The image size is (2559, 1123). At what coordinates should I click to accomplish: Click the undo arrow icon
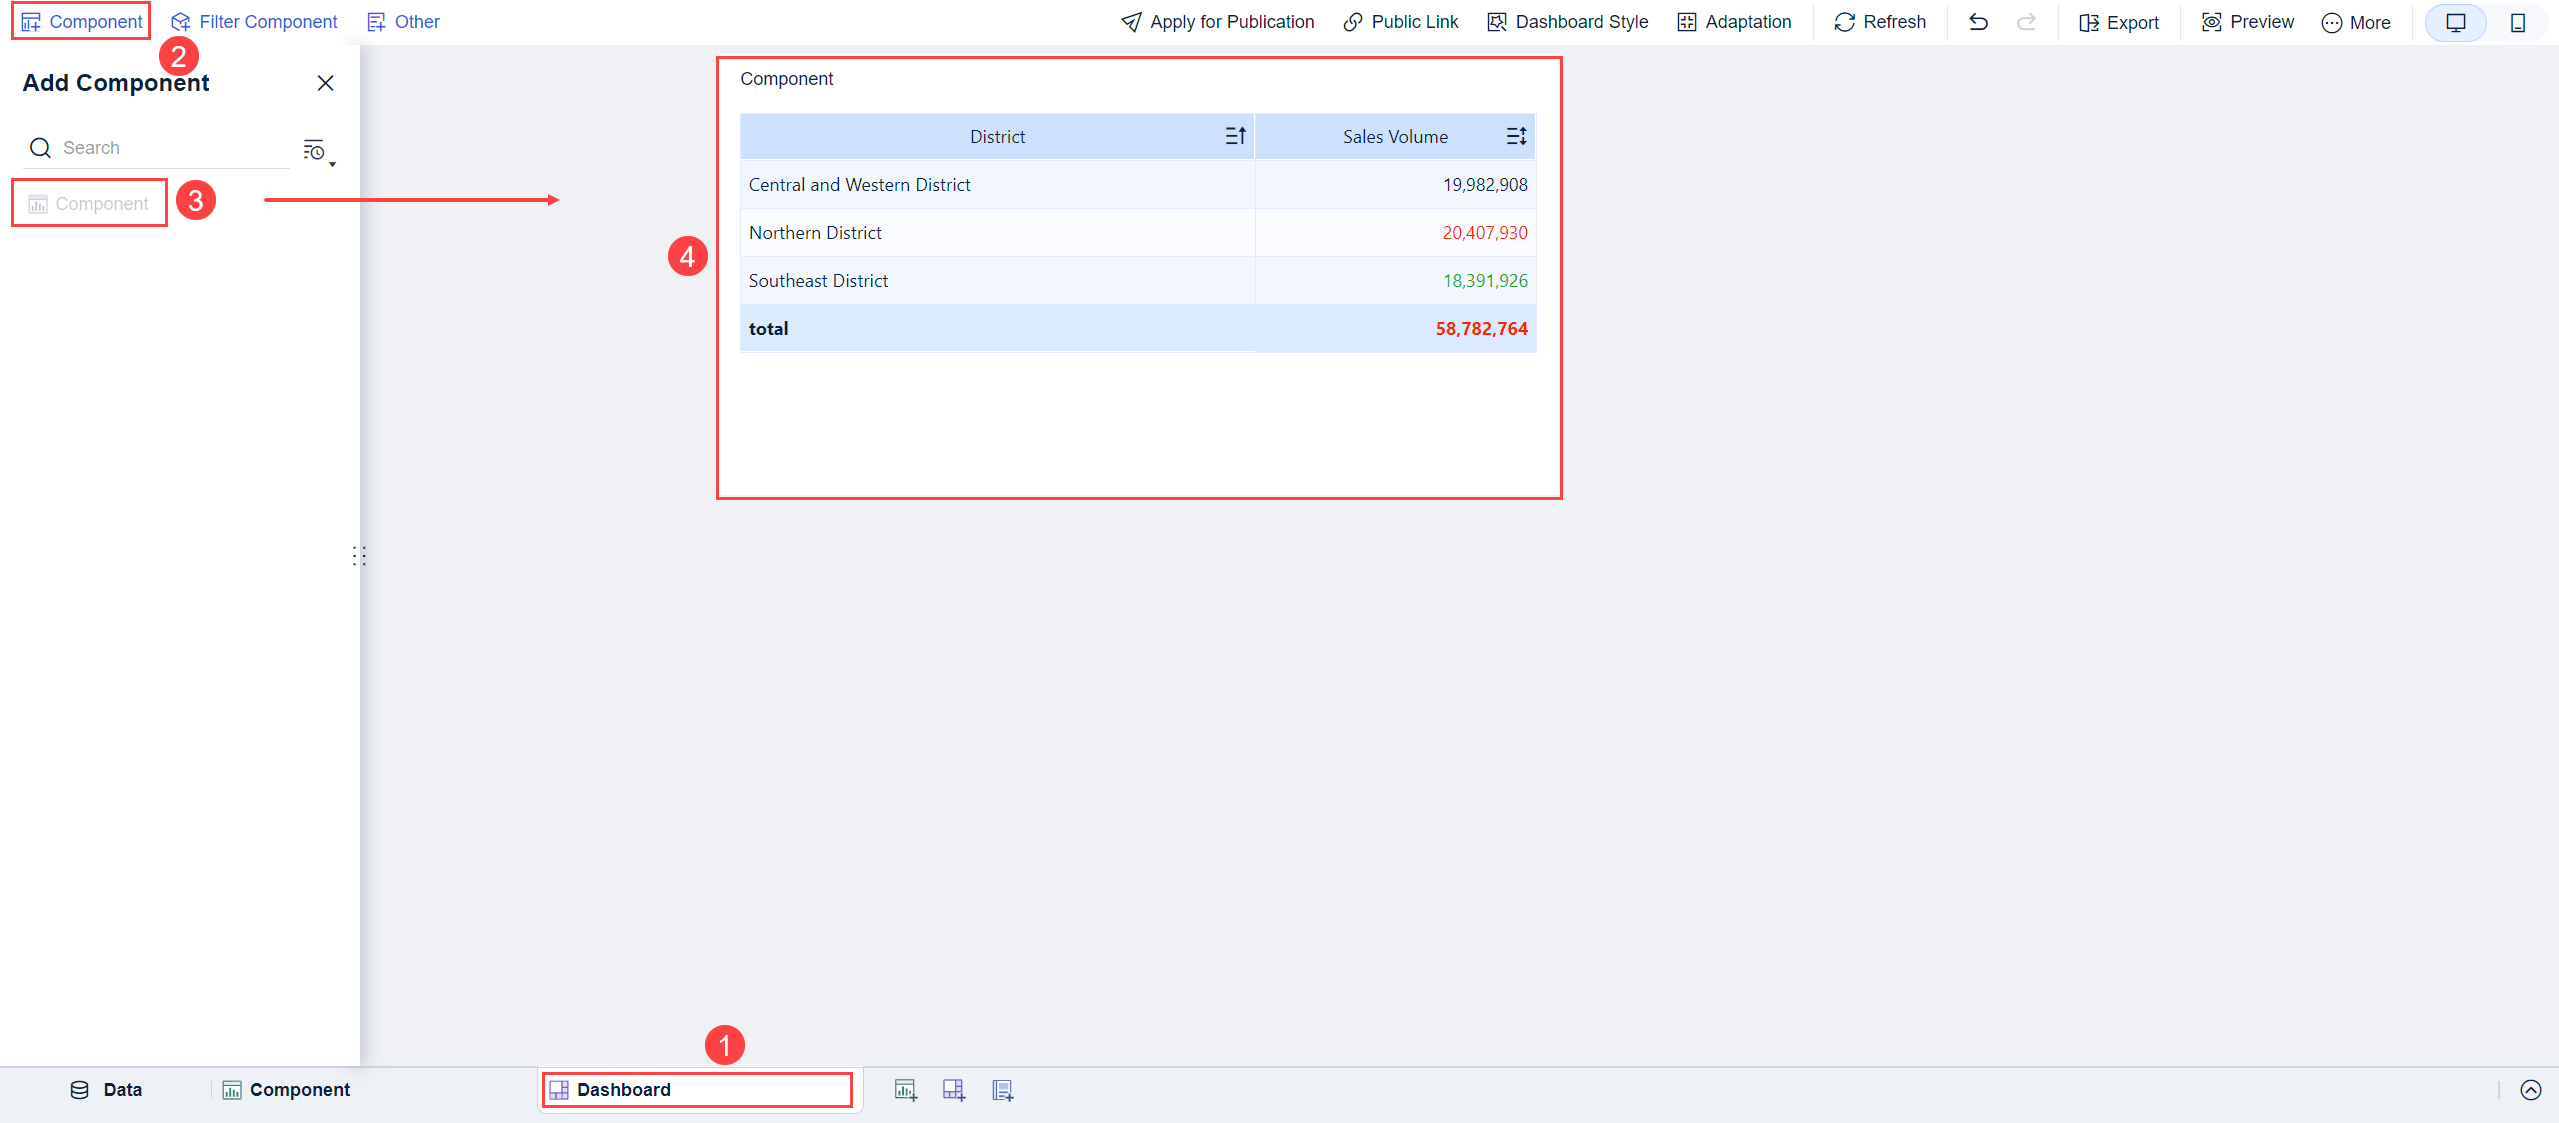(x=1978, y=22)
